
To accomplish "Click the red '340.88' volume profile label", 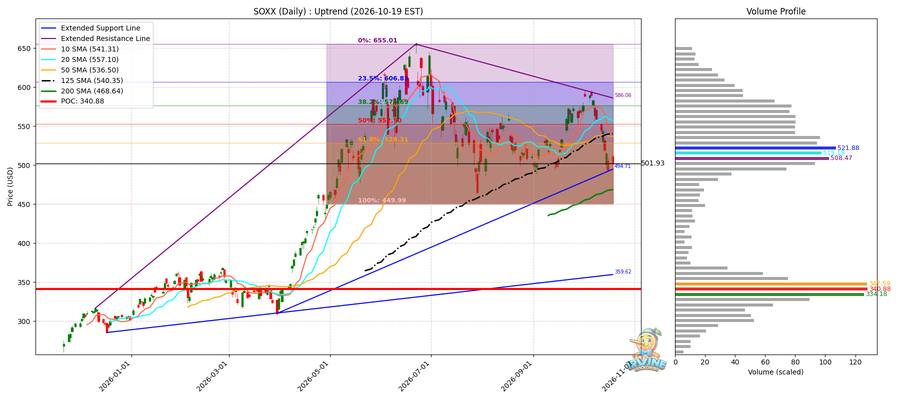I will coord(878,289).
